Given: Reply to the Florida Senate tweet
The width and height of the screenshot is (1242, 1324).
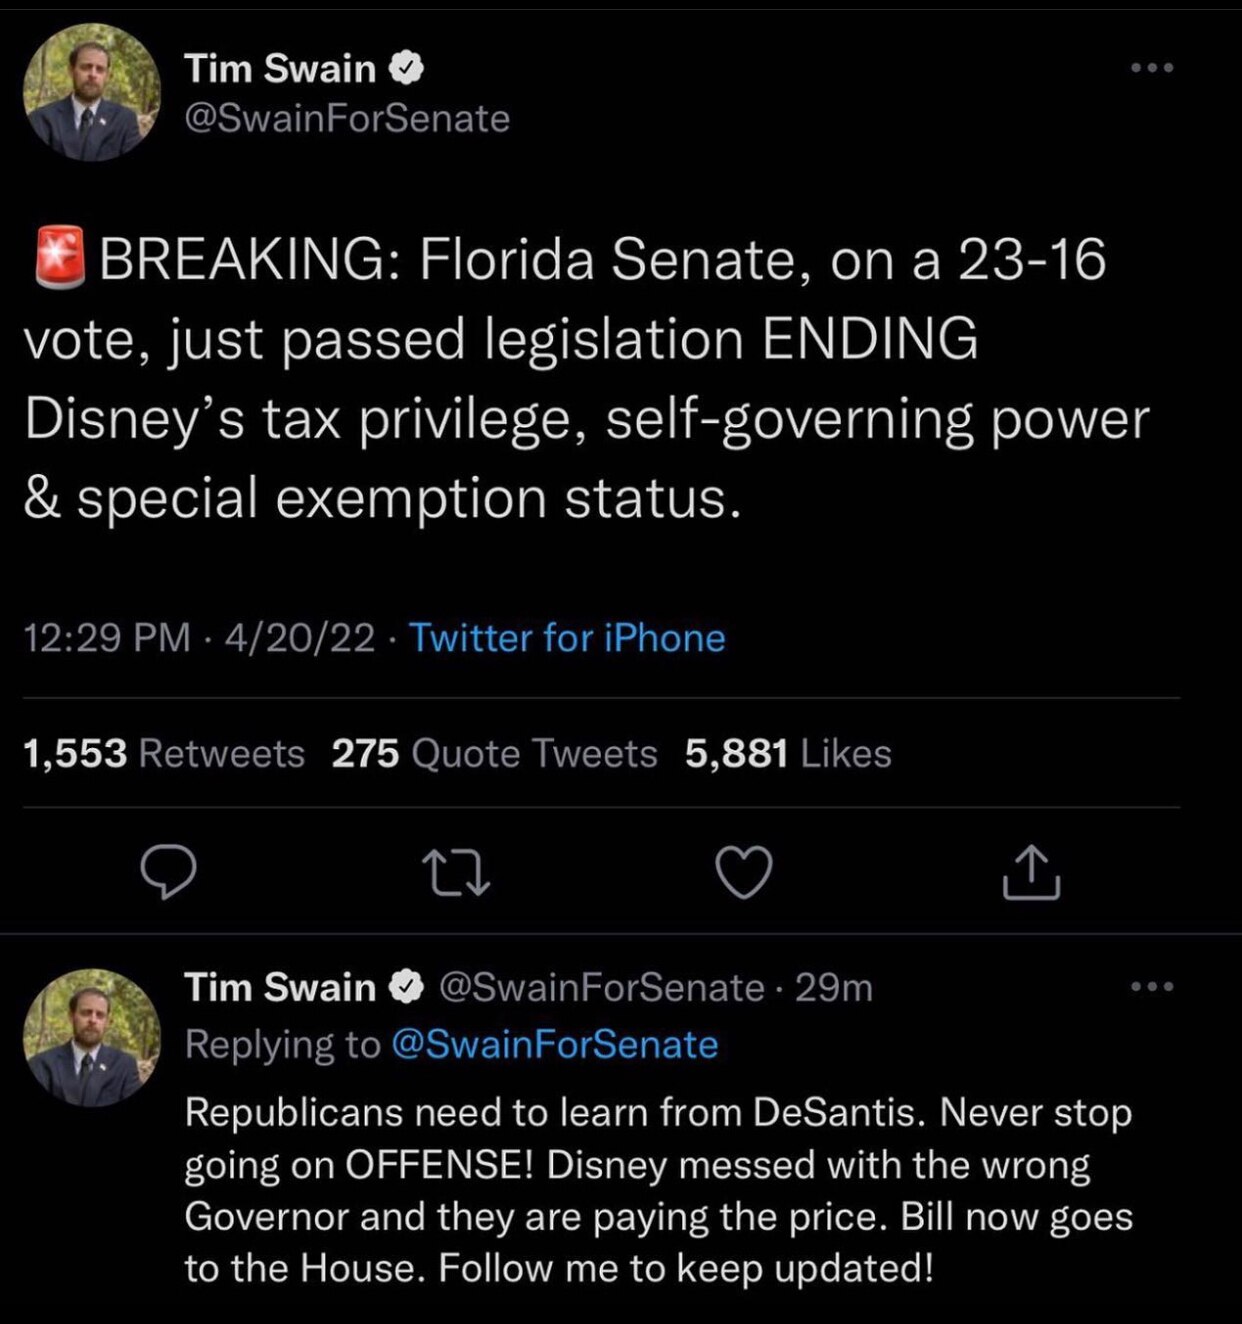Looking at the screenshot, I should (168, 872).
